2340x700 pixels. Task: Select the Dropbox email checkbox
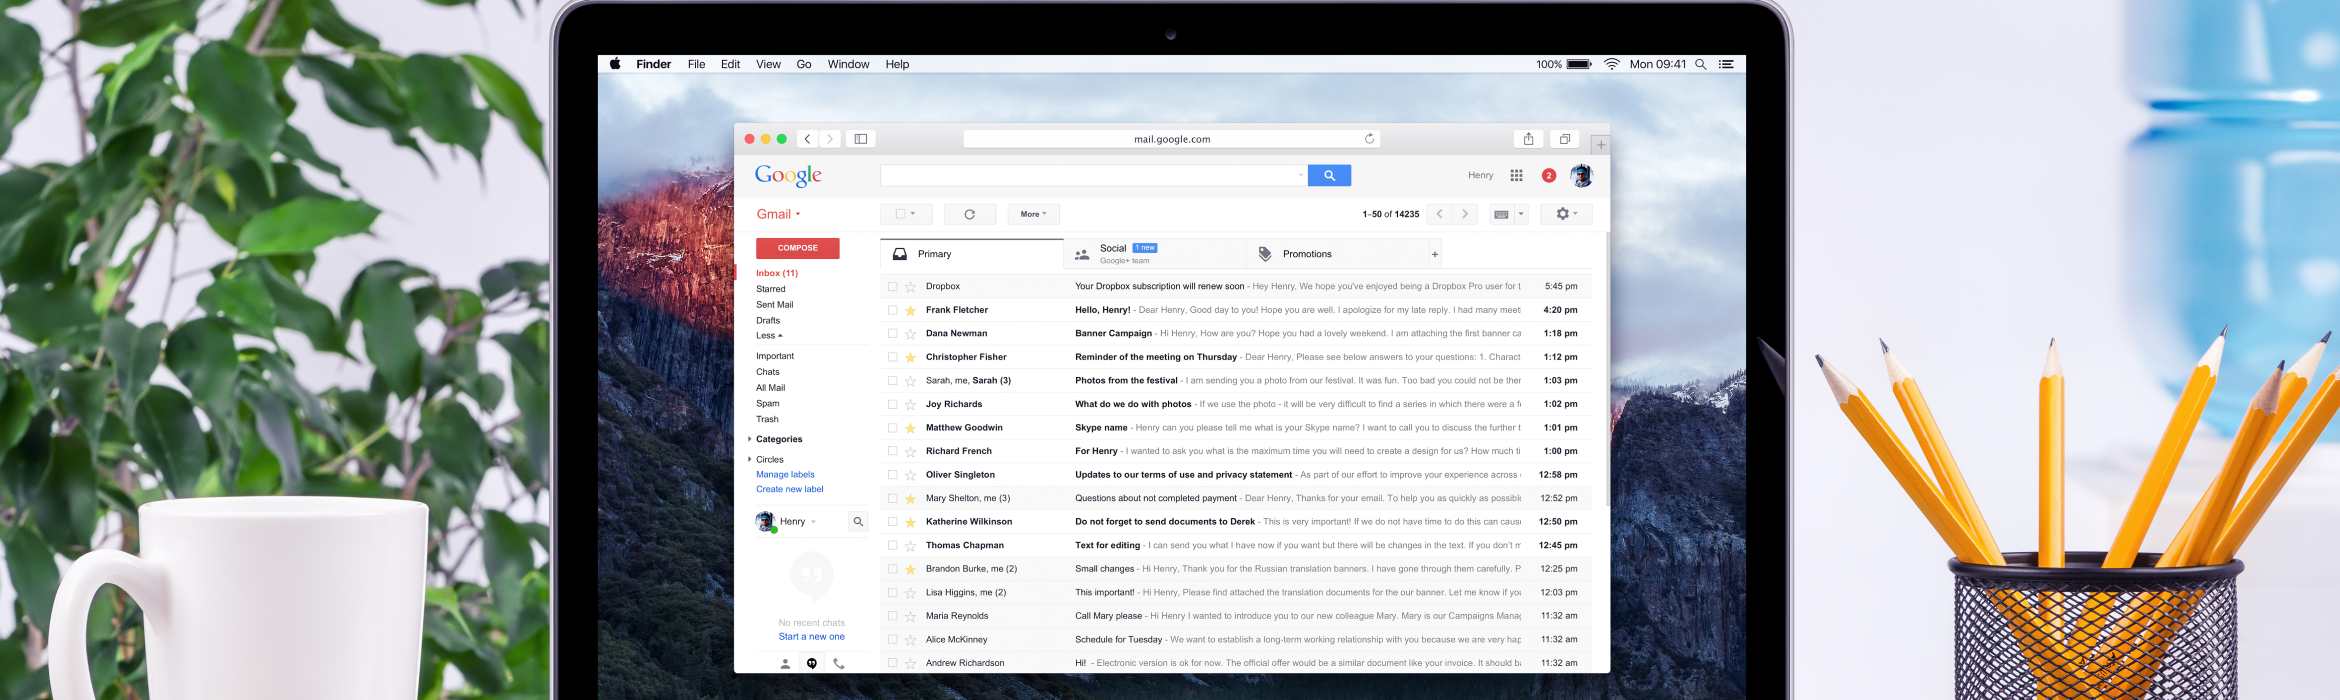pyautogui.click(x=892, y=287)
